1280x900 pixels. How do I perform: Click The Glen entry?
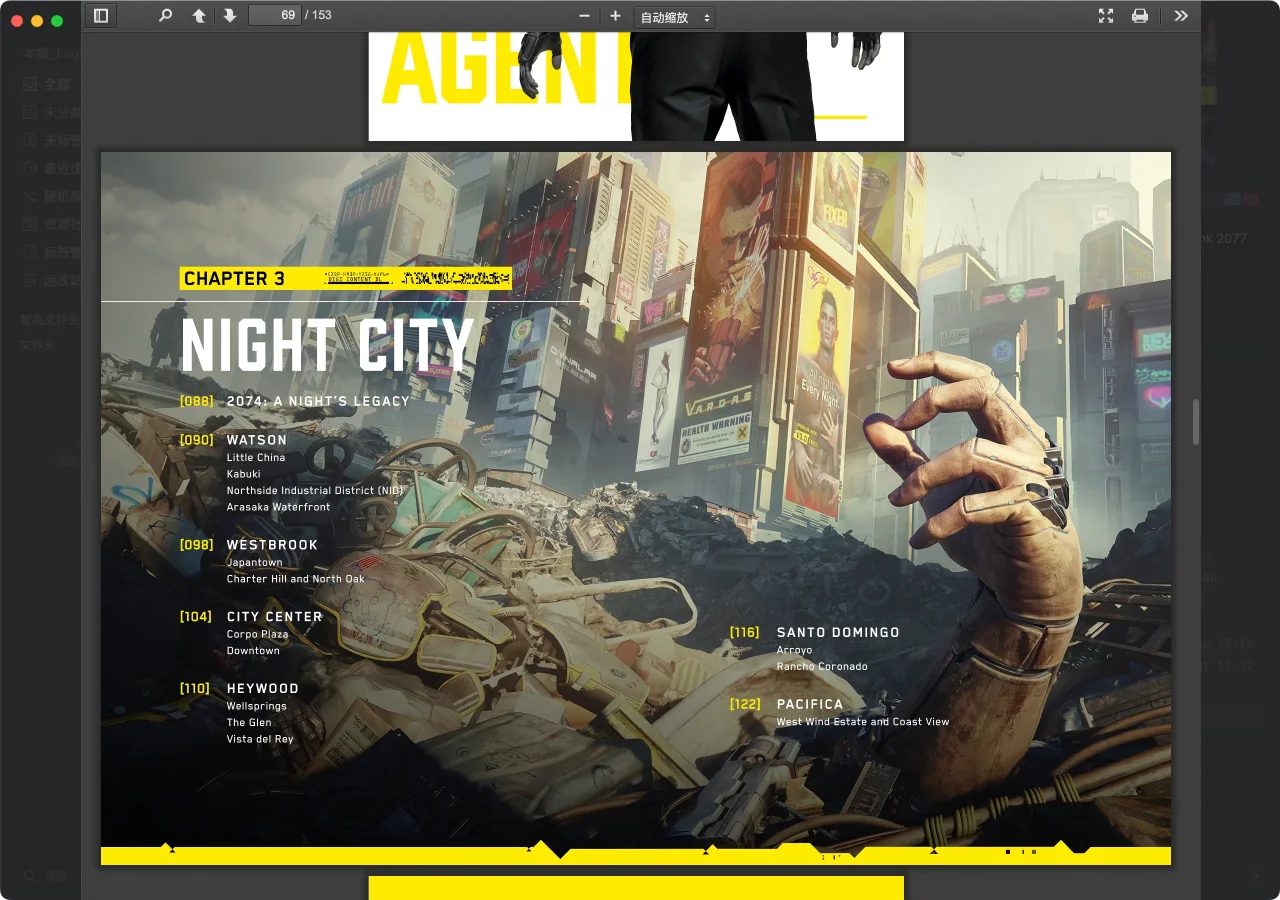(249, 723)
